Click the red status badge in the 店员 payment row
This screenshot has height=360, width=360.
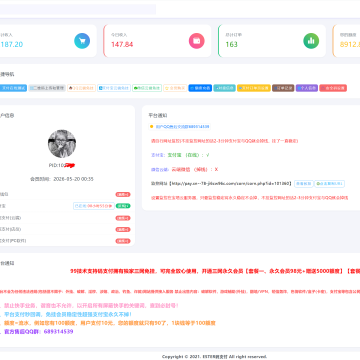tap(123, 229)
